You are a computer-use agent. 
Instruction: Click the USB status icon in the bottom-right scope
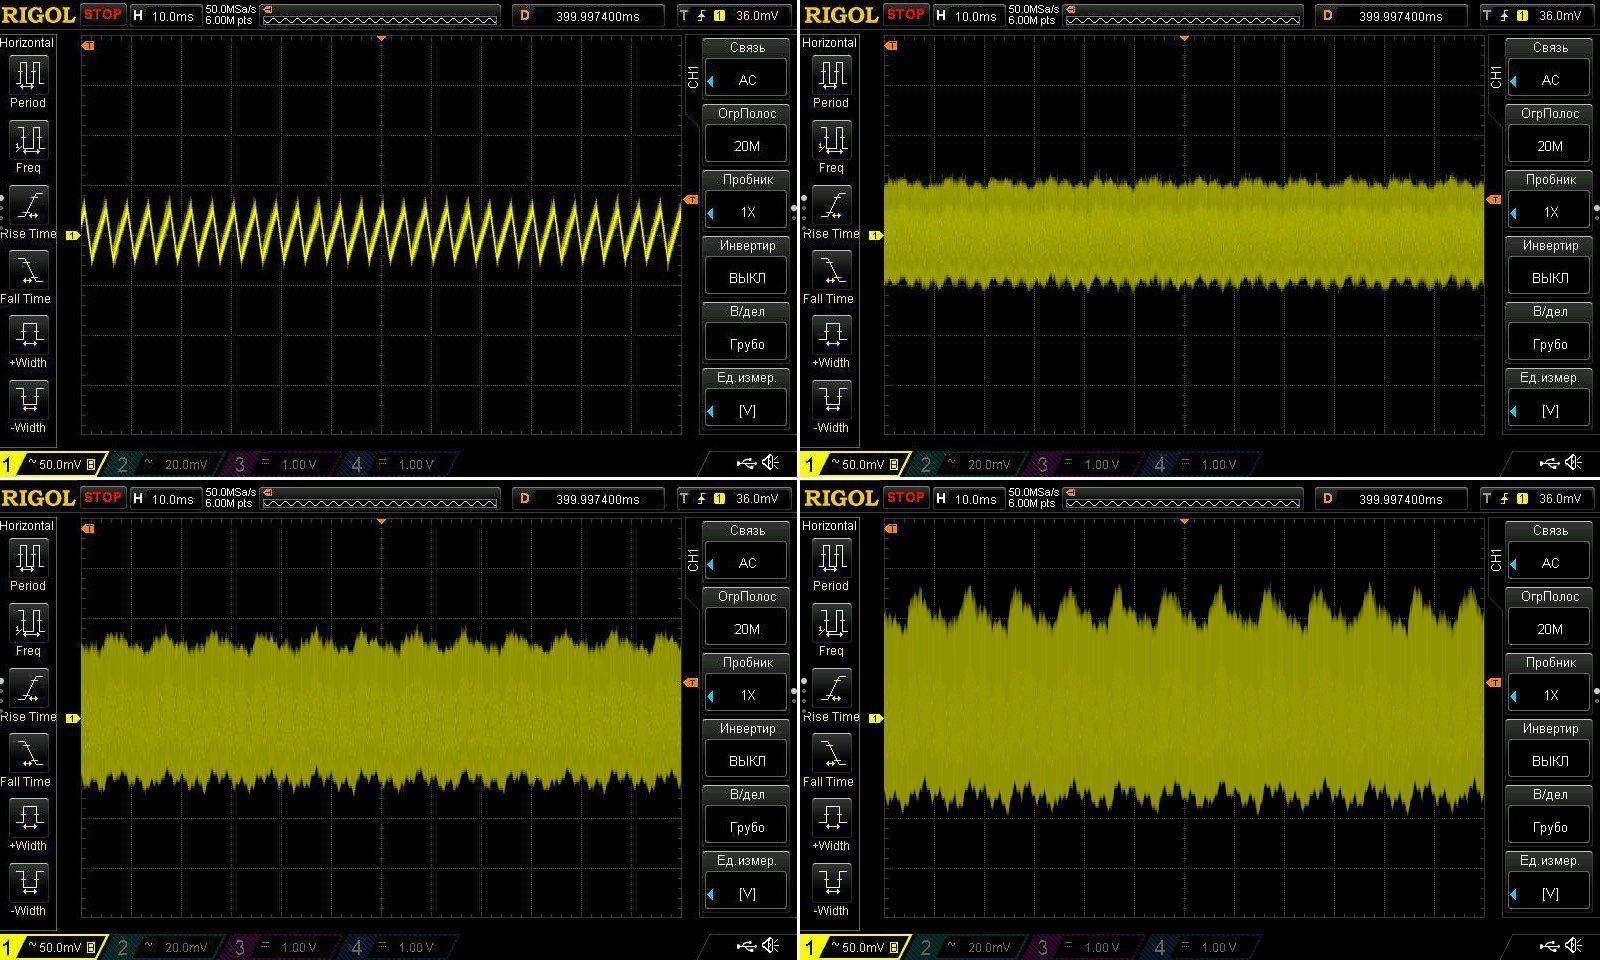(x=1548, y=945)
